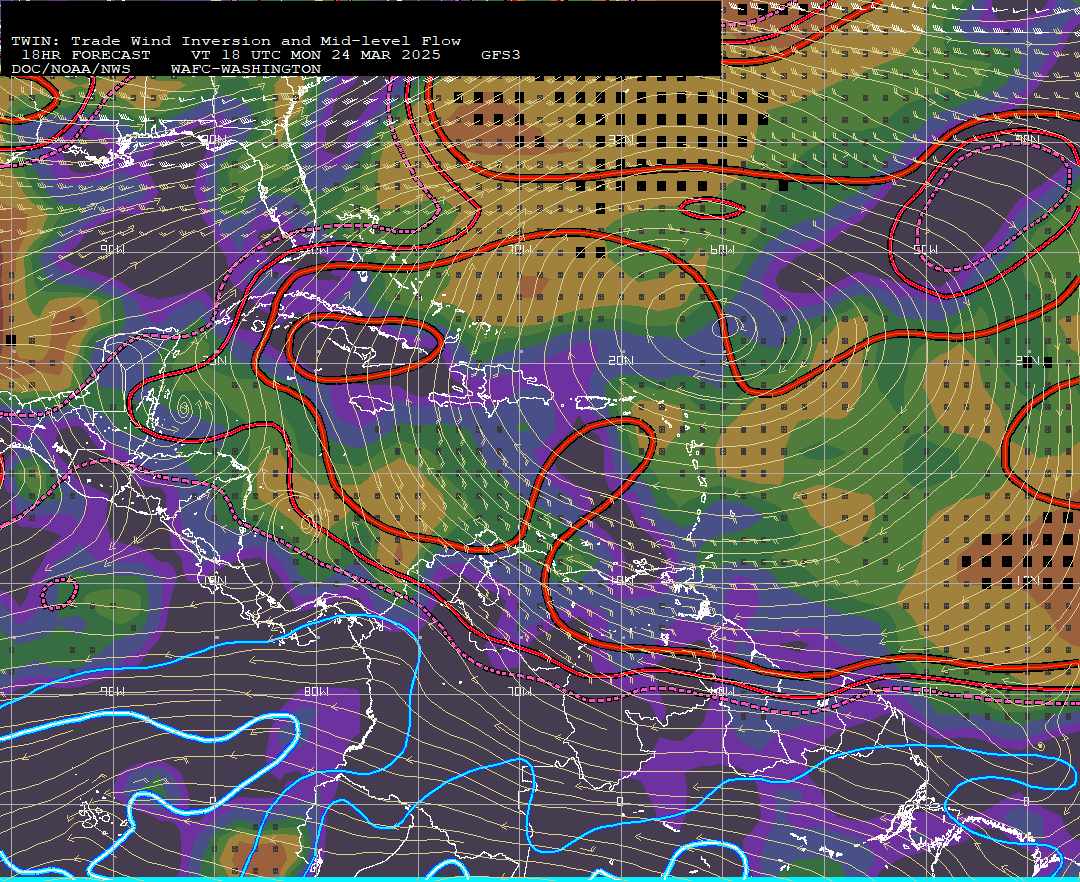1080x882 pixels.
Task: Click the '50W' longitude label near the dashed pink oval
Action: point(925,250)
